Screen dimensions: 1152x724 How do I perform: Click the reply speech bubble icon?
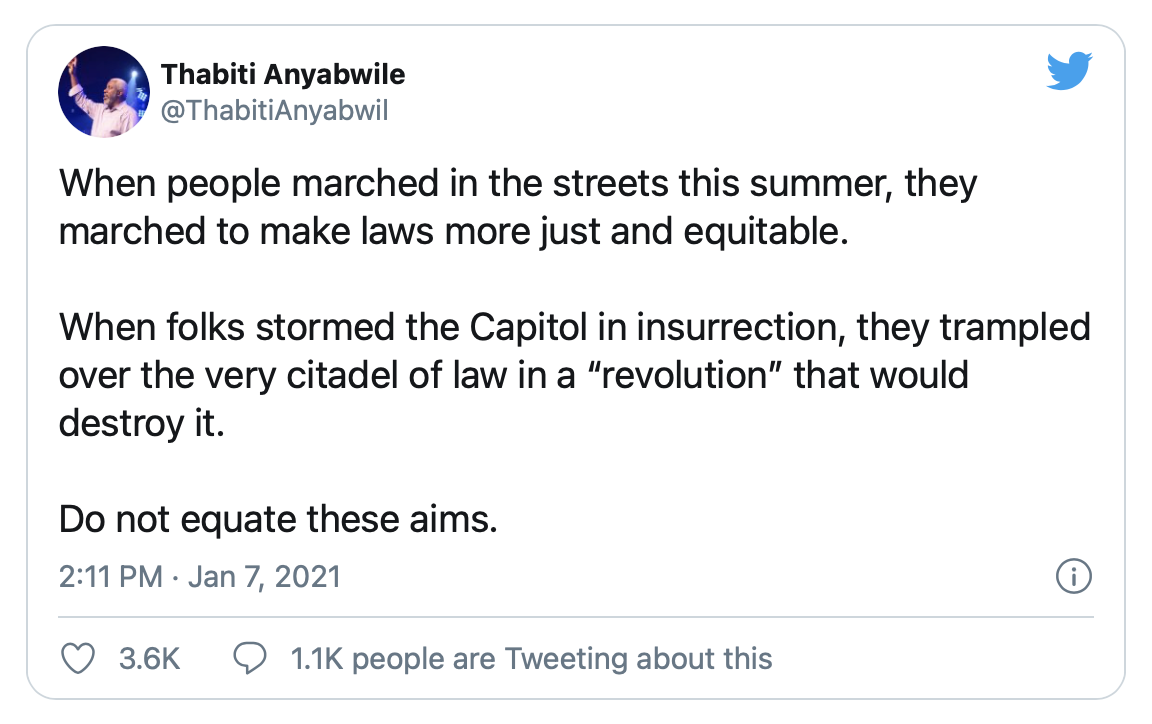pyautogui.click(x=249, y=658)
